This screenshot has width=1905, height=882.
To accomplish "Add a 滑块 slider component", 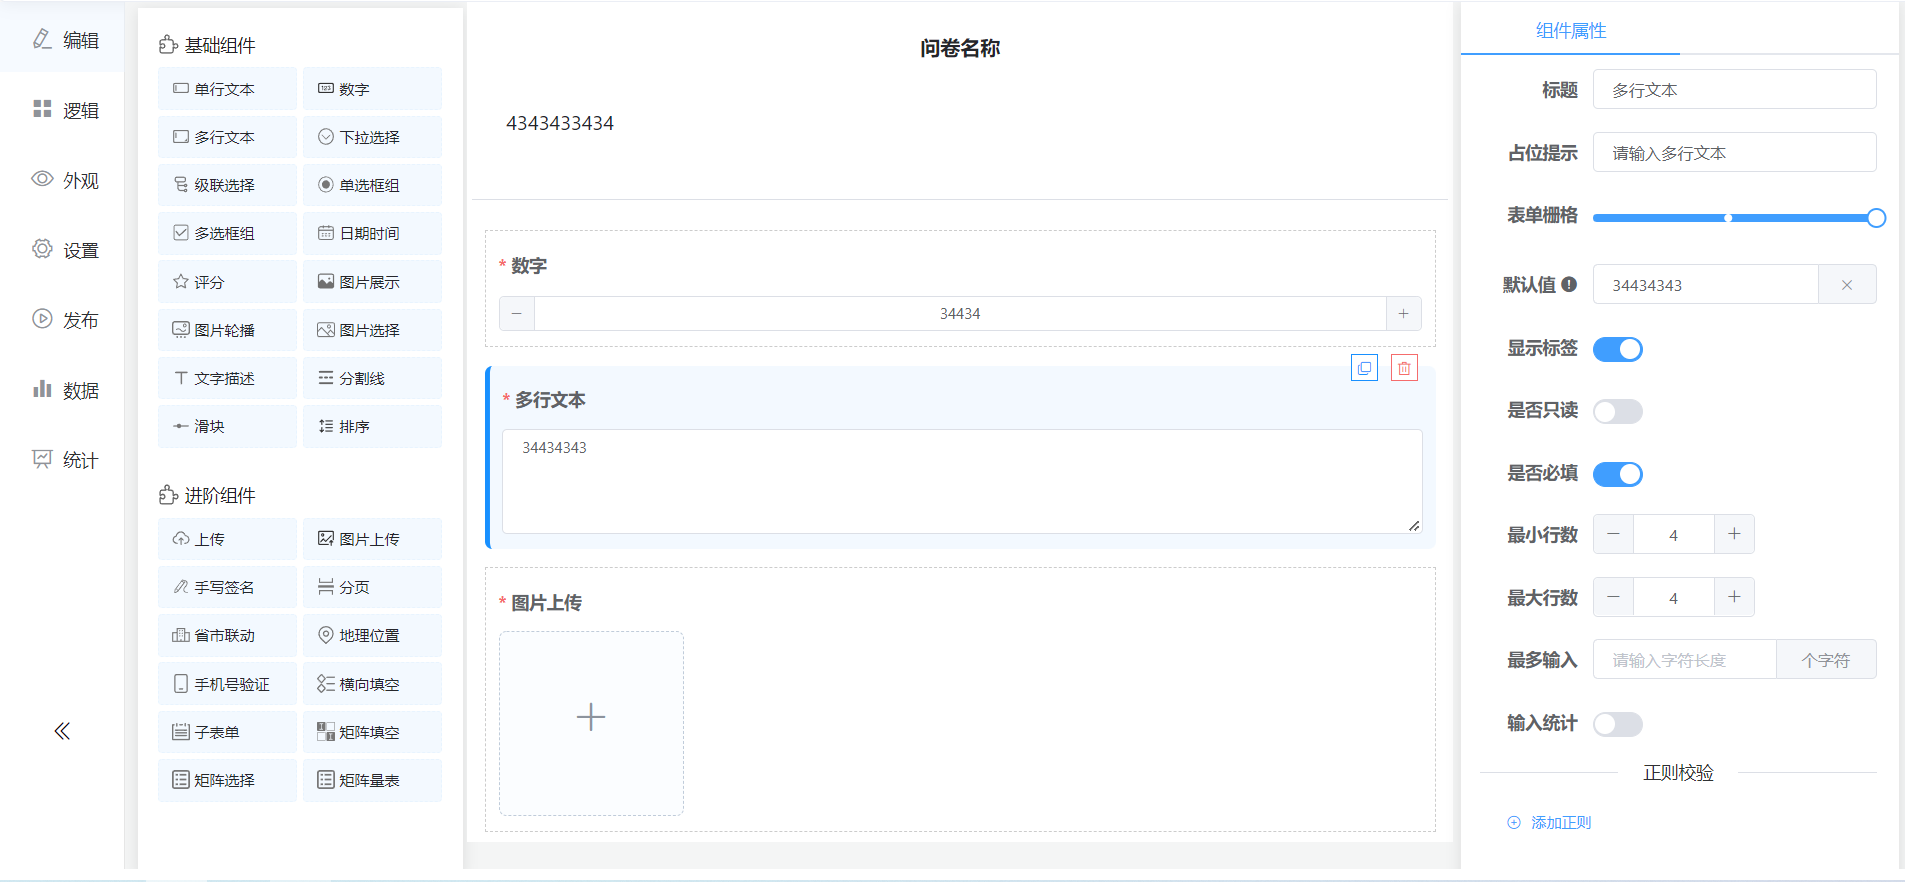I will tap(227, 426).
